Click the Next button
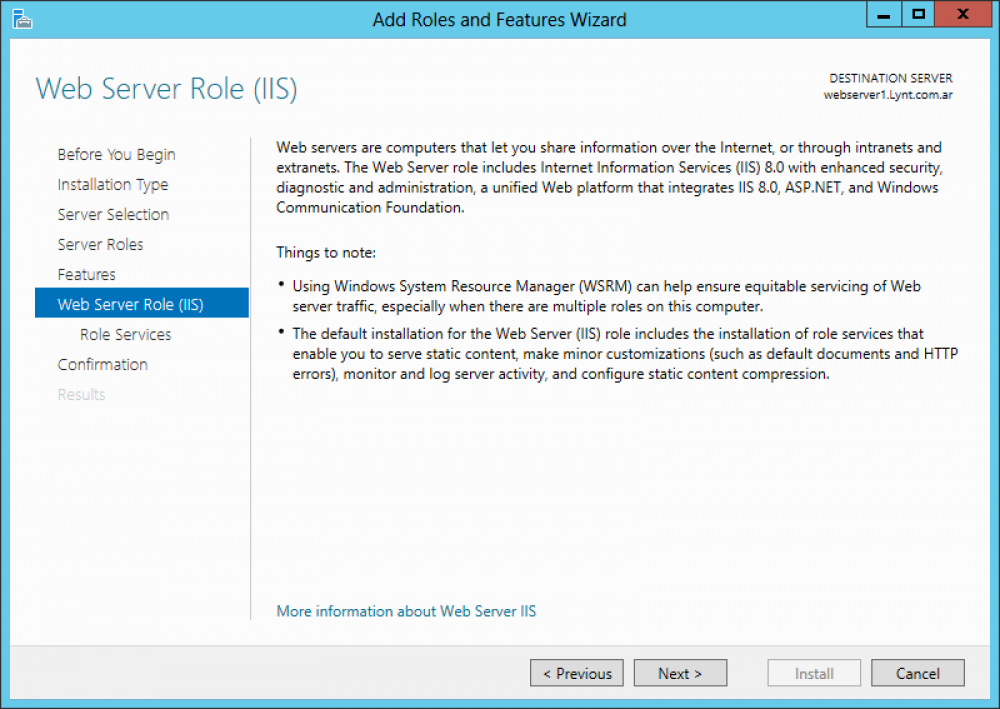 pyautogui.click(x=680, y=673)
